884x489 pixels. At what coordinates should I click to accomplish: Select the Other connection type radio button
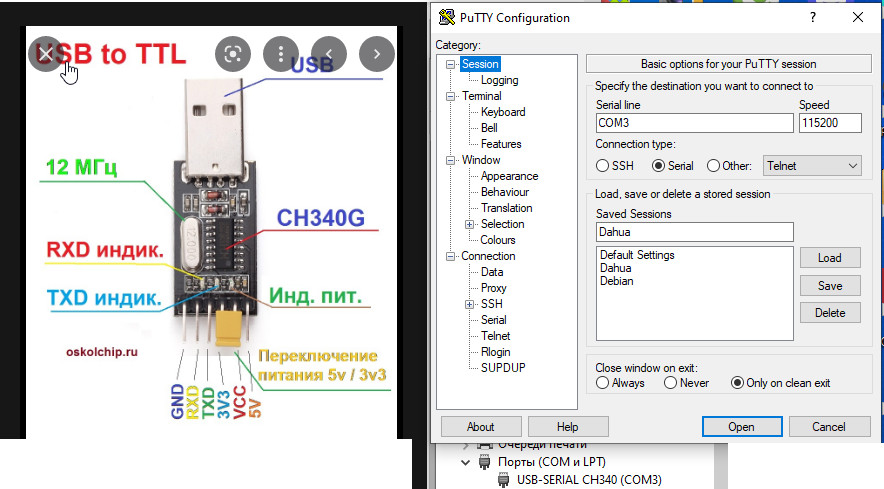713,166
